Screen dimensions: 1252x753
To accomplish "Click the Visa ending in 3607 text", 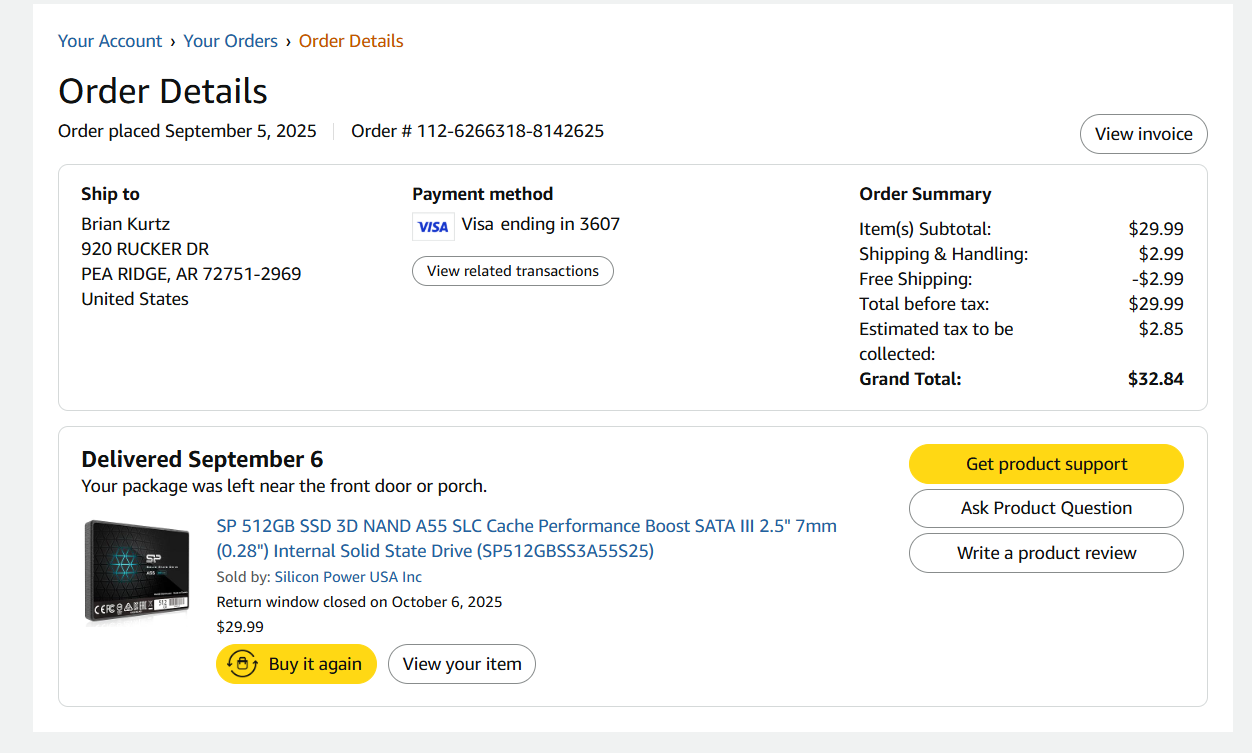I will tap(540, 224).
